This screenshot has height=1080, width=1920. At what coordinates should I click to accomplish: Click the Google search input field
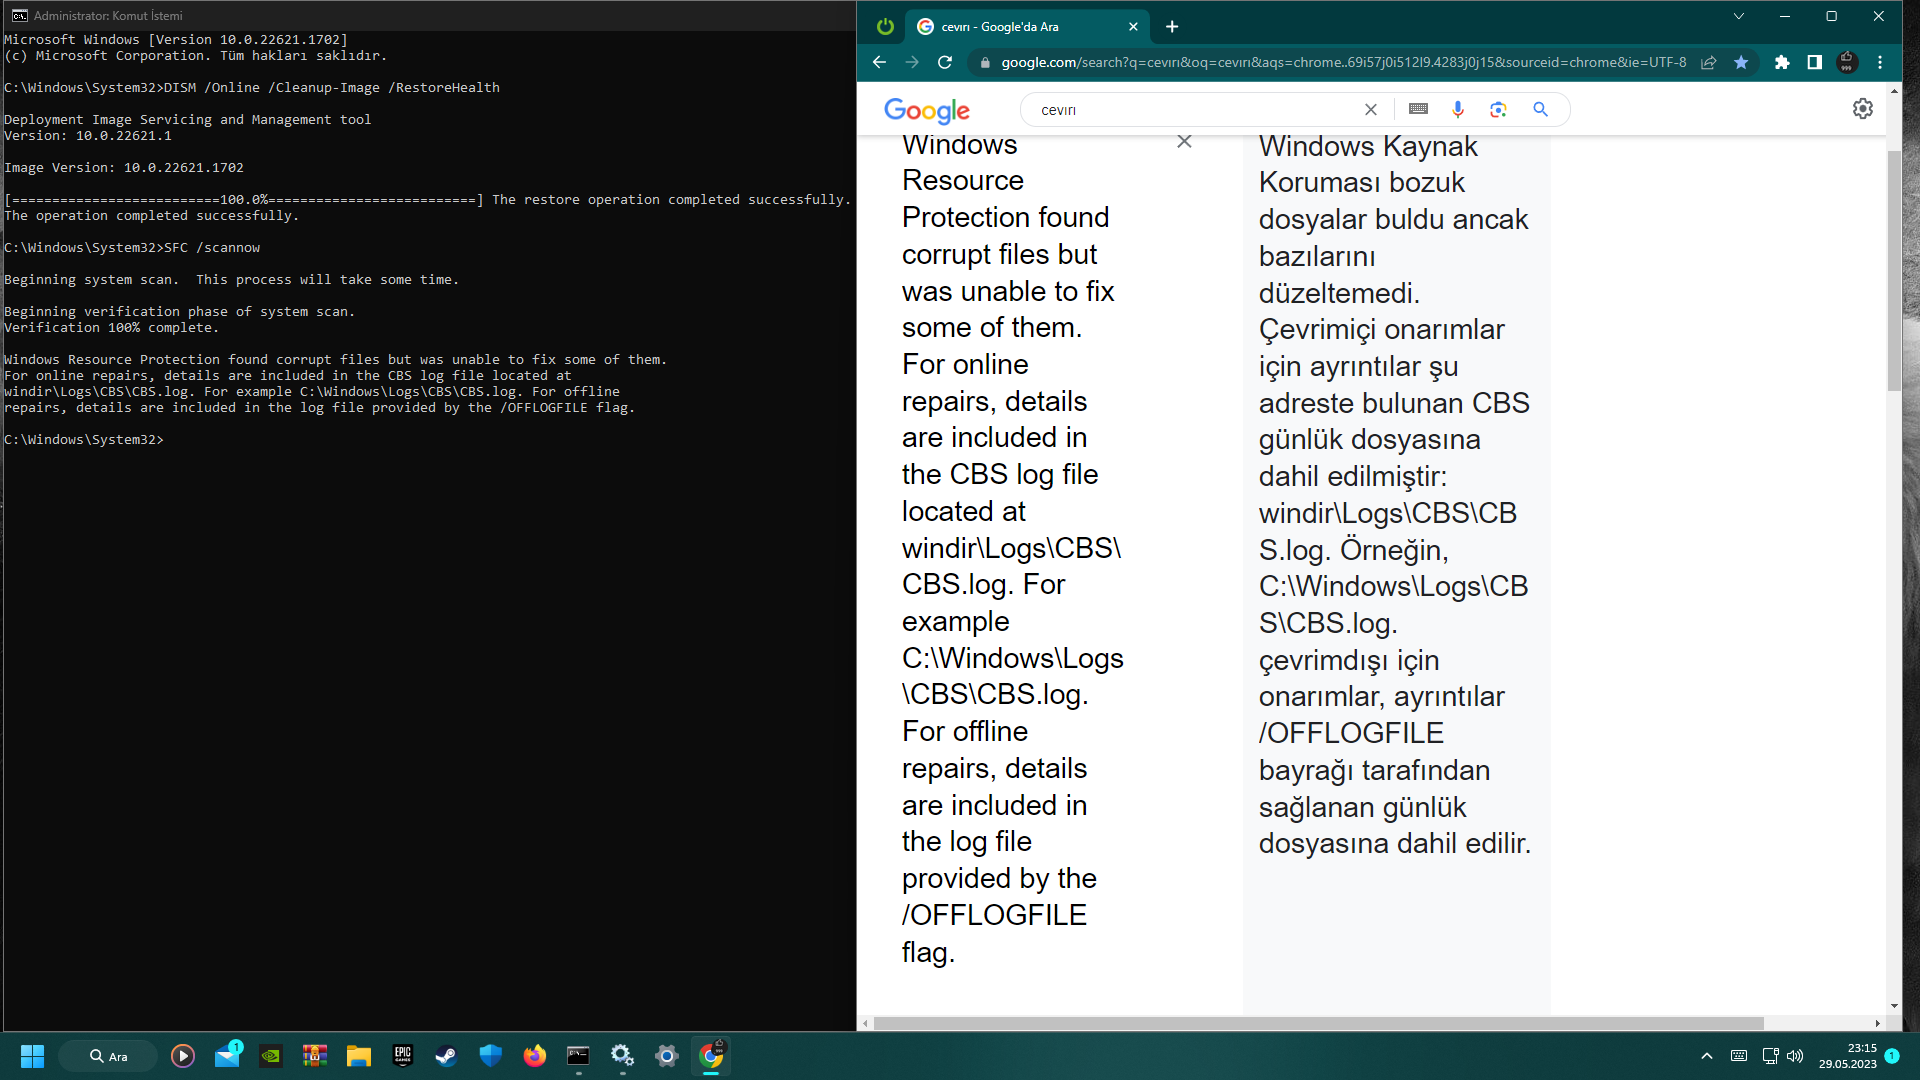pos(1190,110)
